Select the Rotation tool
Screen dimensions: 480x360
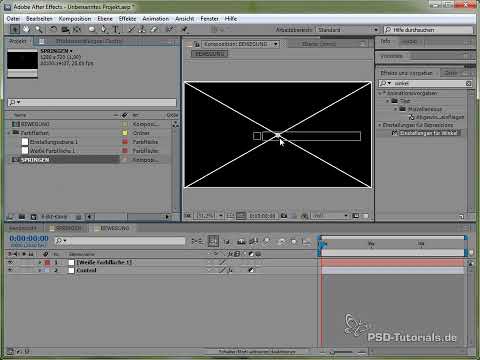(x=53, y=29)
